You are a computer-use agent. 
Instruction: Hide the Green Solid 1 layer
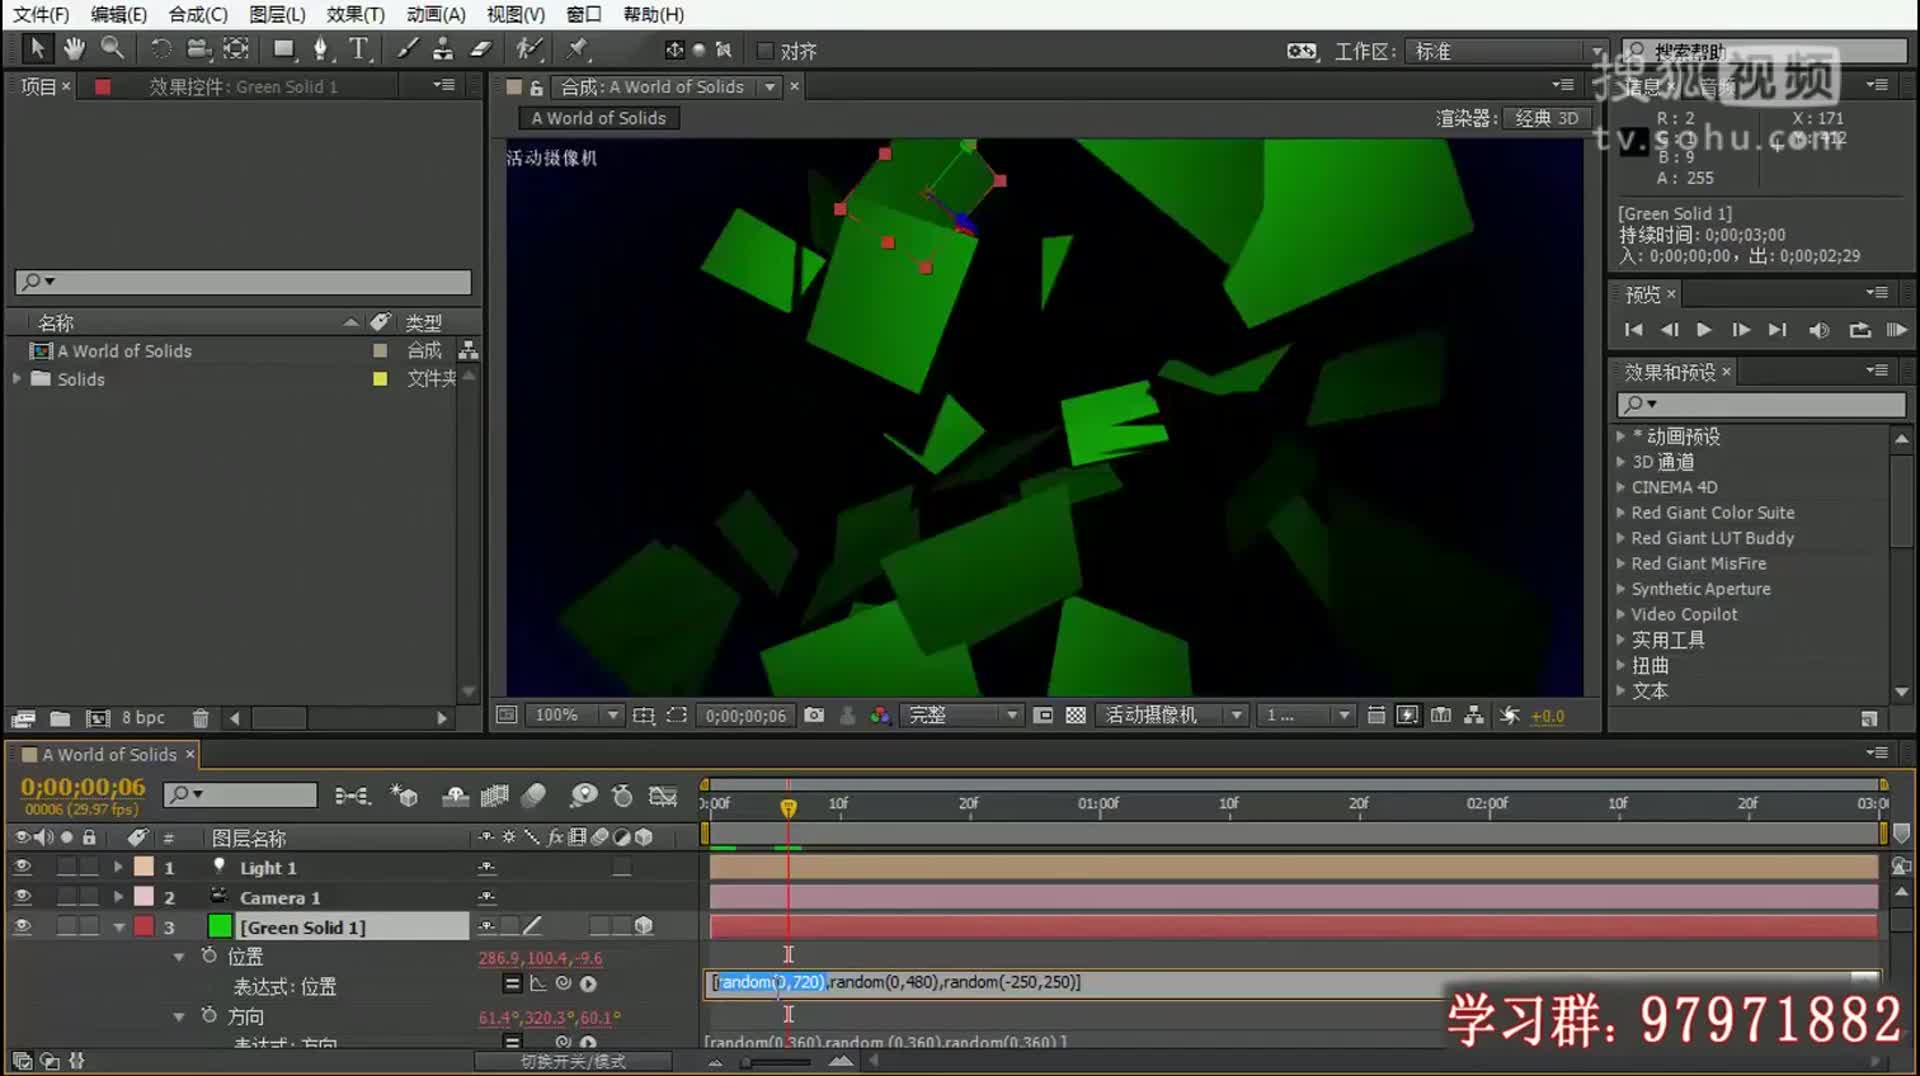coord(22,927)
